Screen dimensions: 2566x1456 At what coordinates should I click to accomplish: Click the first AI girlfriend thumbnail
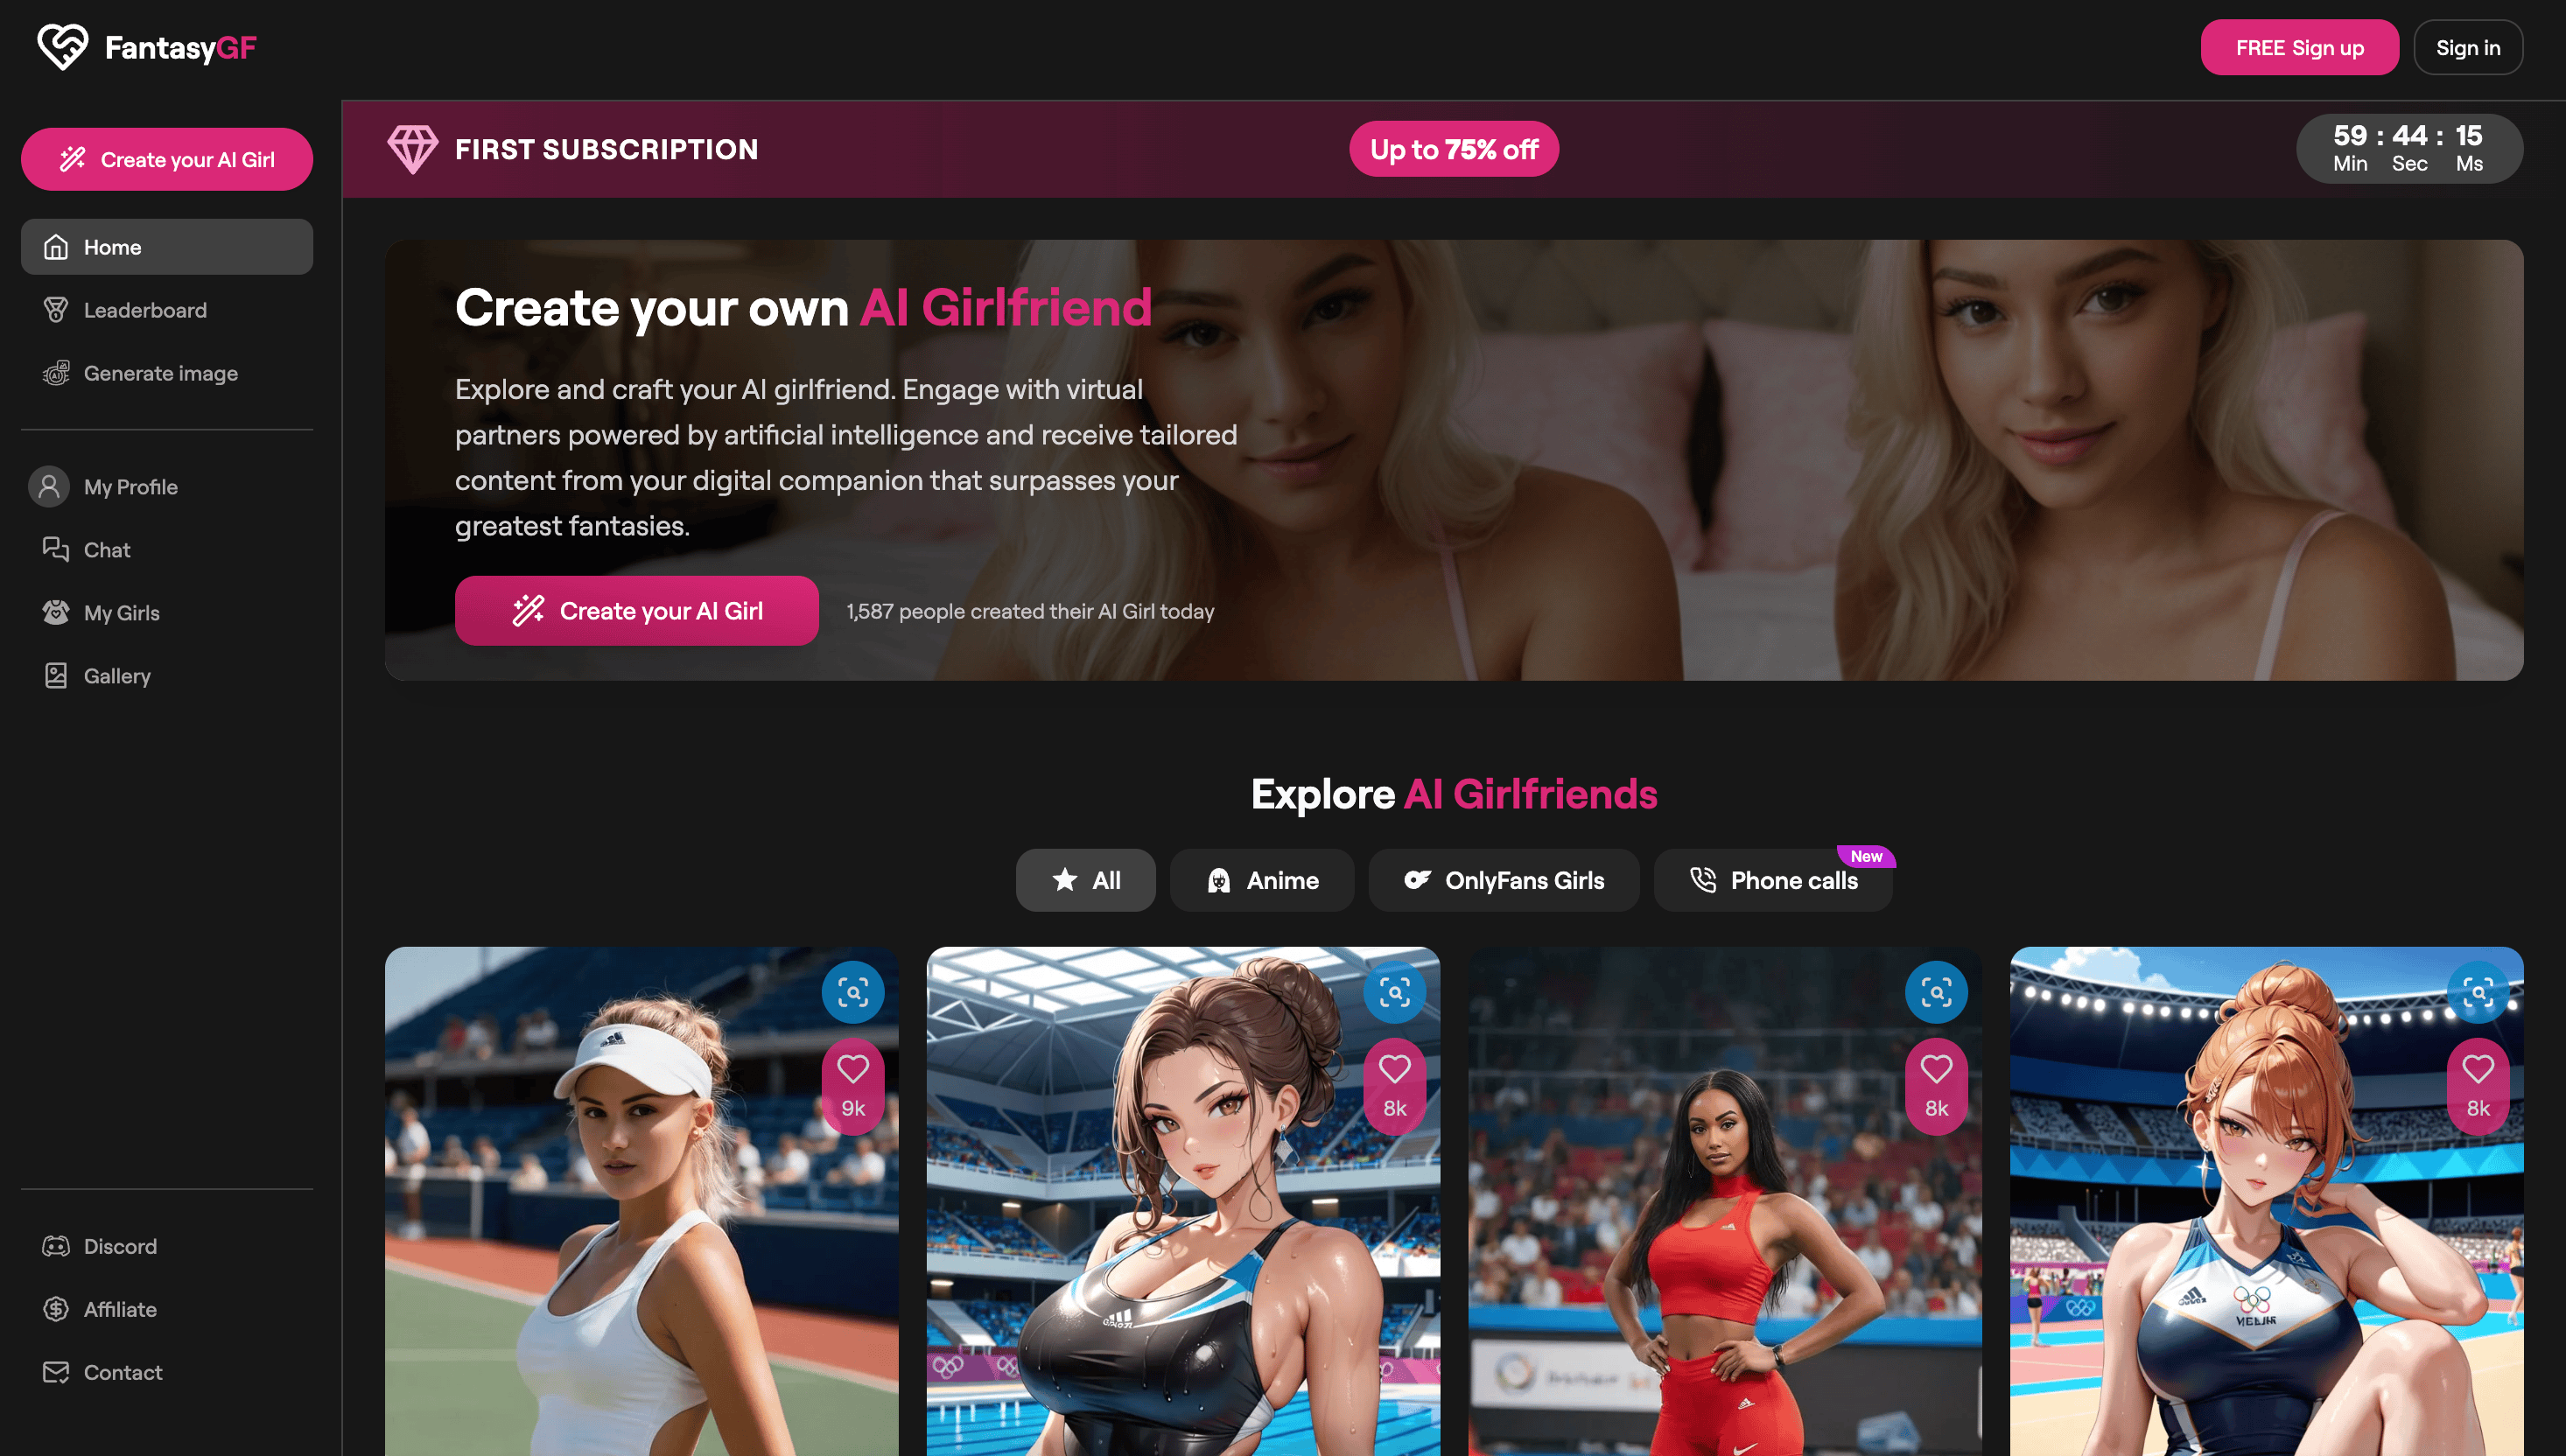pyautogui.click(x=640, y=1200)
